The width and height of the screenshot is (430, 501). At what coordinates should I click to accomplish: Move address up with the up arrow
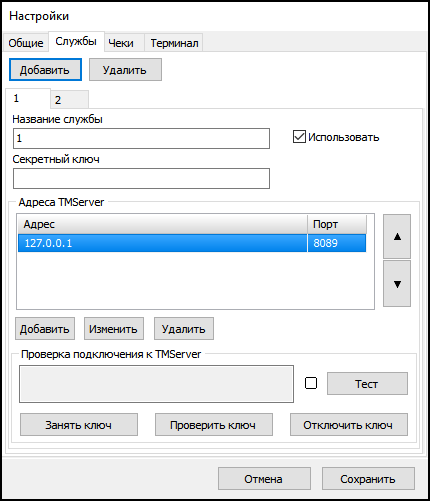click(x=397, y=237)
